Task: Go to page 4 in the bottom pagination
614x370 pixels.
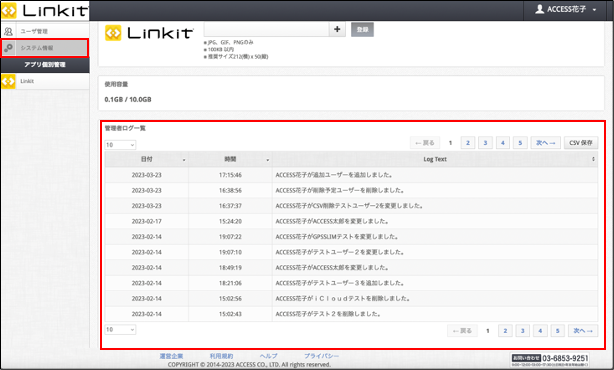Action: (540, 331)
